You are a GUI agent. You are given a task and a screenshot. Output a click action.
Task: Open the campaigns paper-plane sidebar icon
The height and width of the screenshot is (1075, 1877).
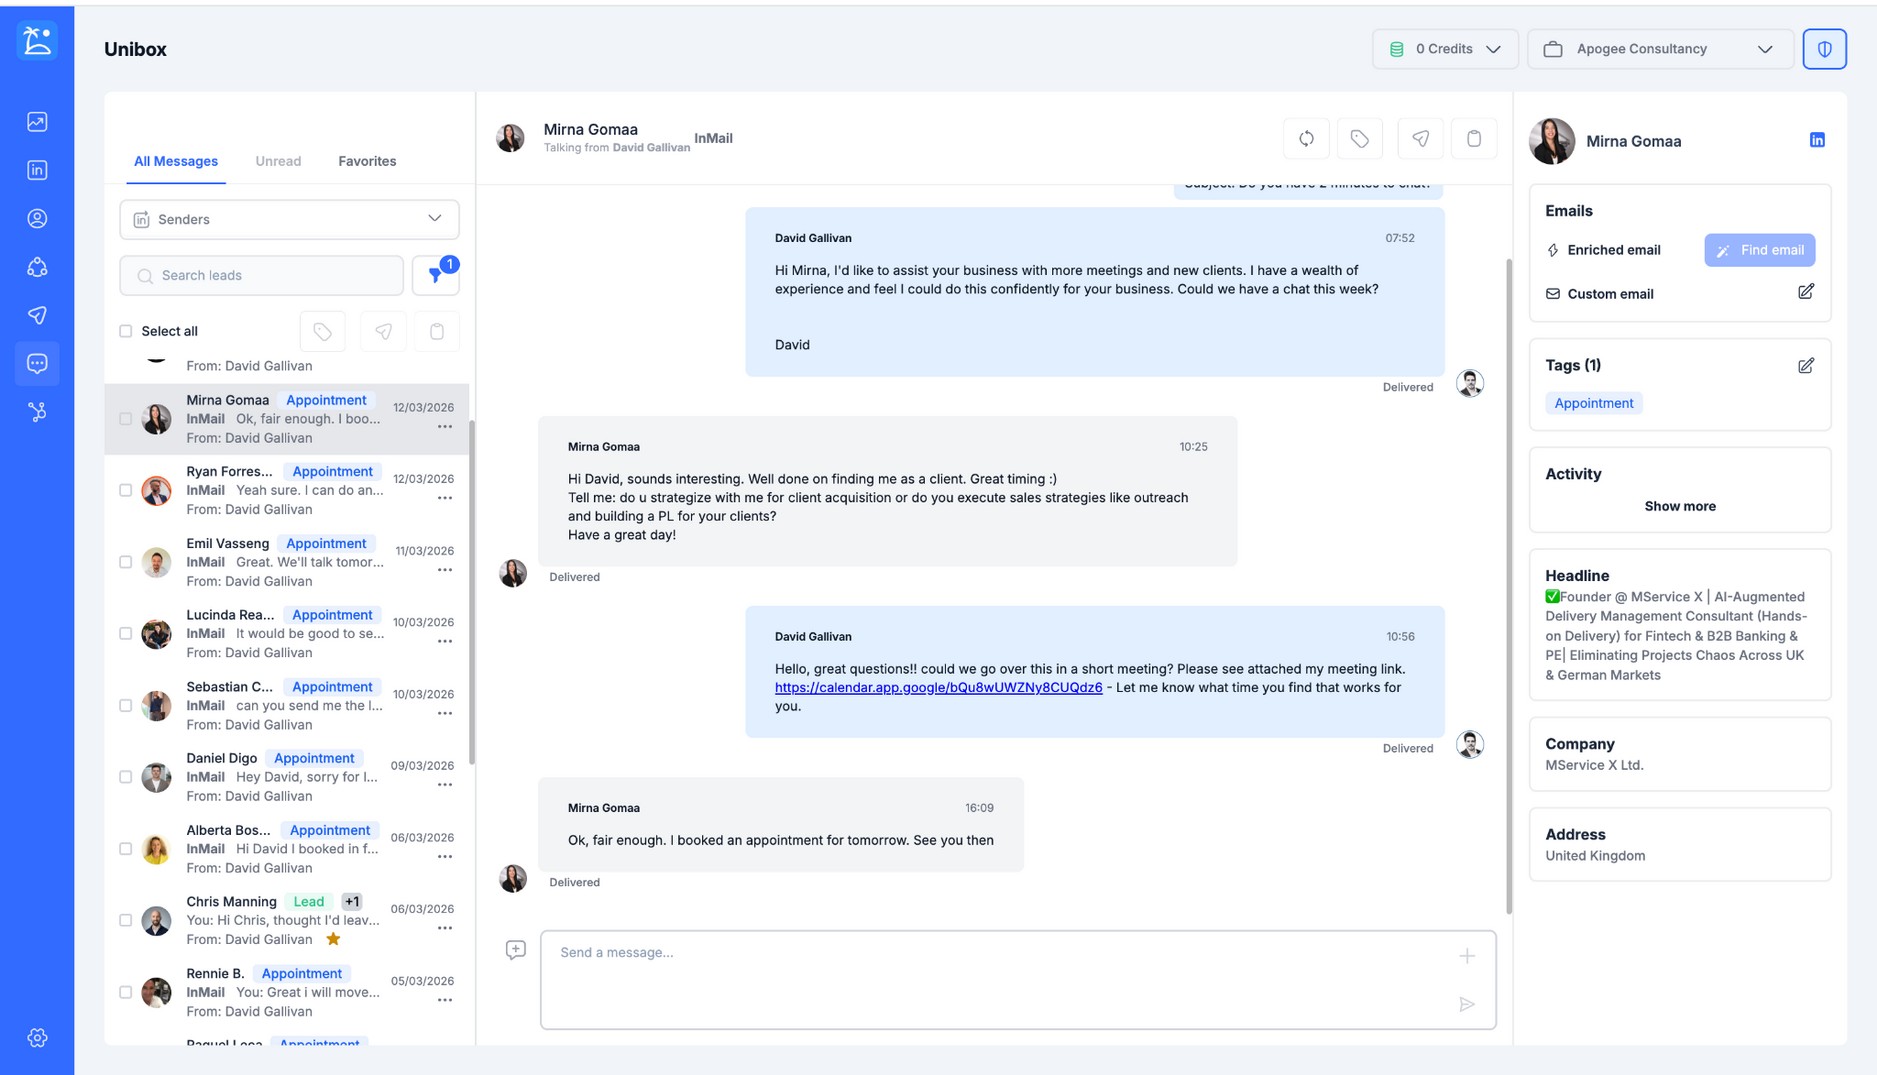coord(37,315)
